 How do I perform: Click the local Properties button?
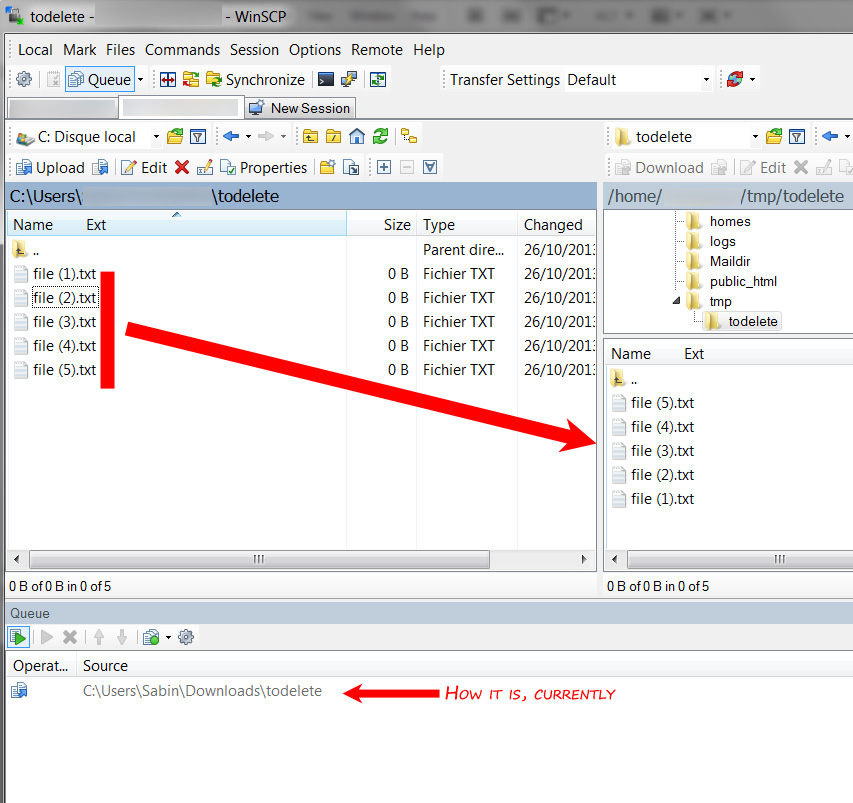coord(263,168)
